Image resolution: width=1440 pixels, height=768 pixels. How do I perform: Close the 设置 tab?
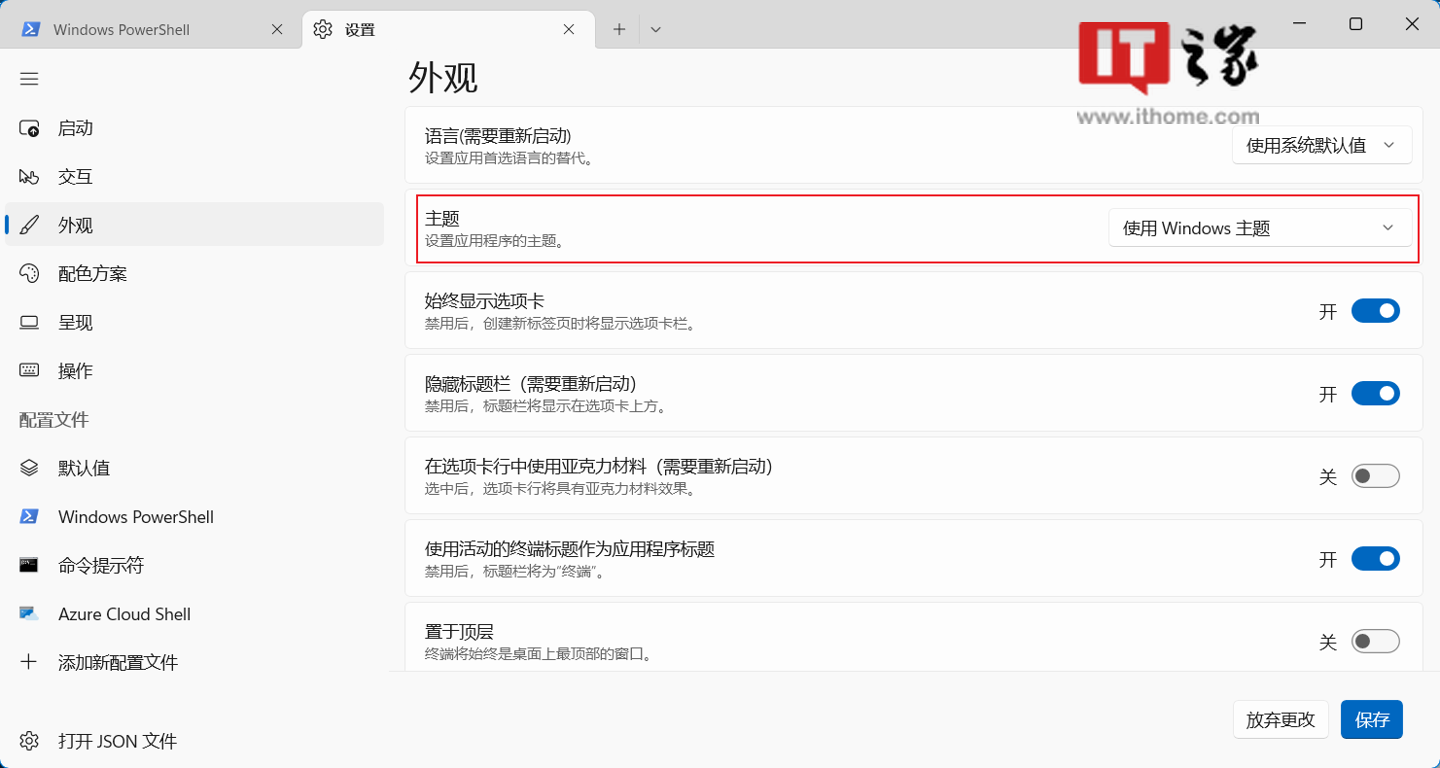pos(569,29)
